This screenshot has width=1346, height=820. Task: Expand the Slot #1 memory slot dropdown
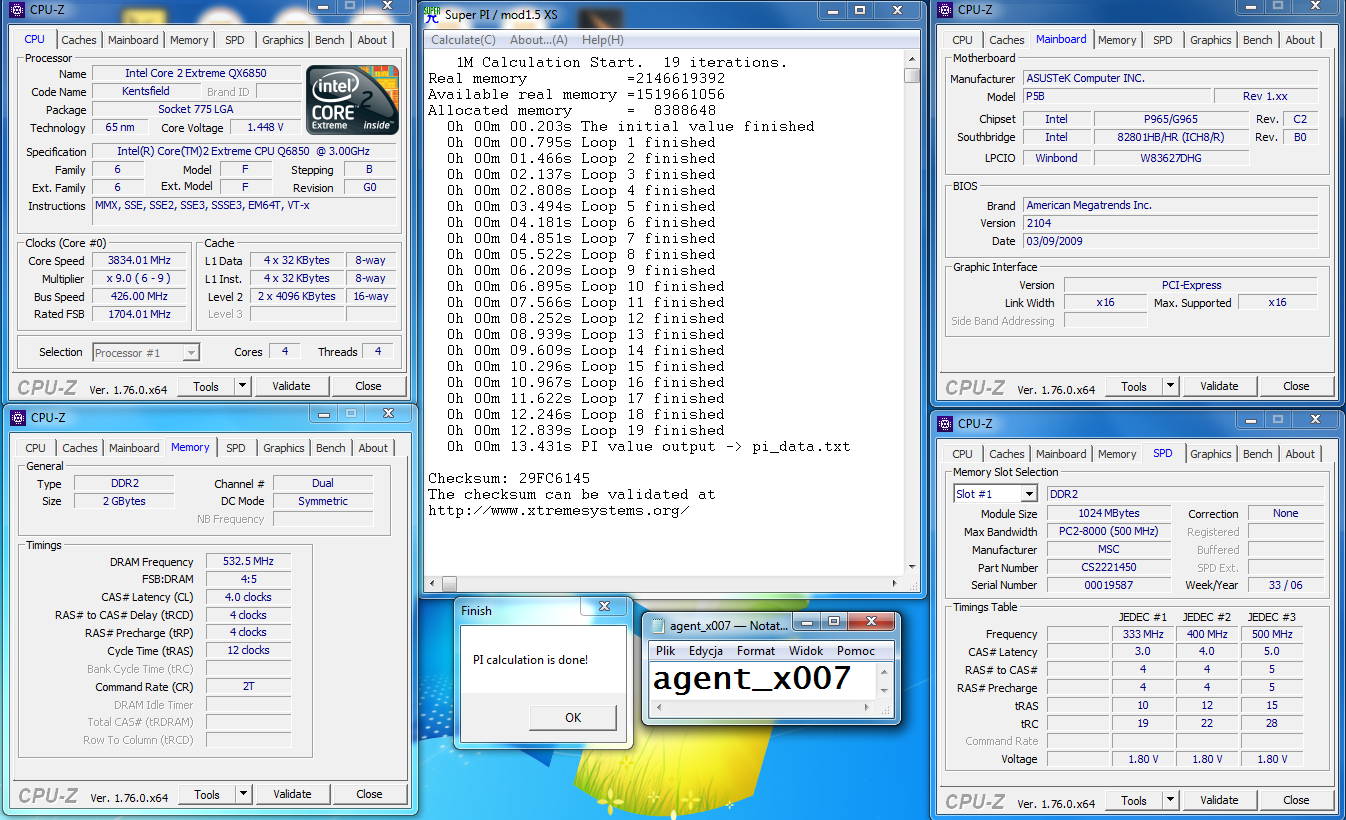point(1029,494)
